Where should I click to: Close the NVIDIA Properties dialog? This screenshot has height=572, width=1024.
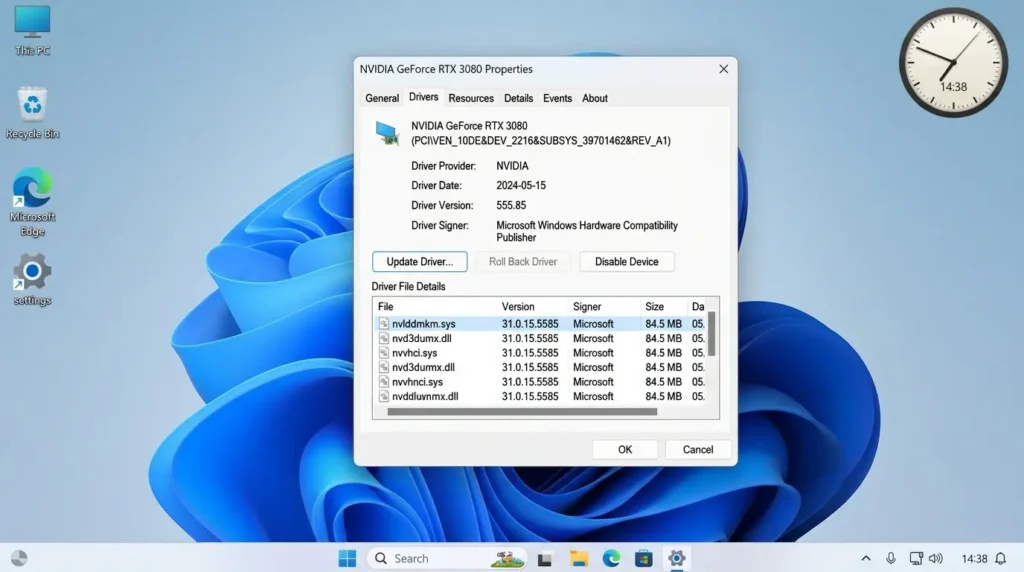coord(723,69)
